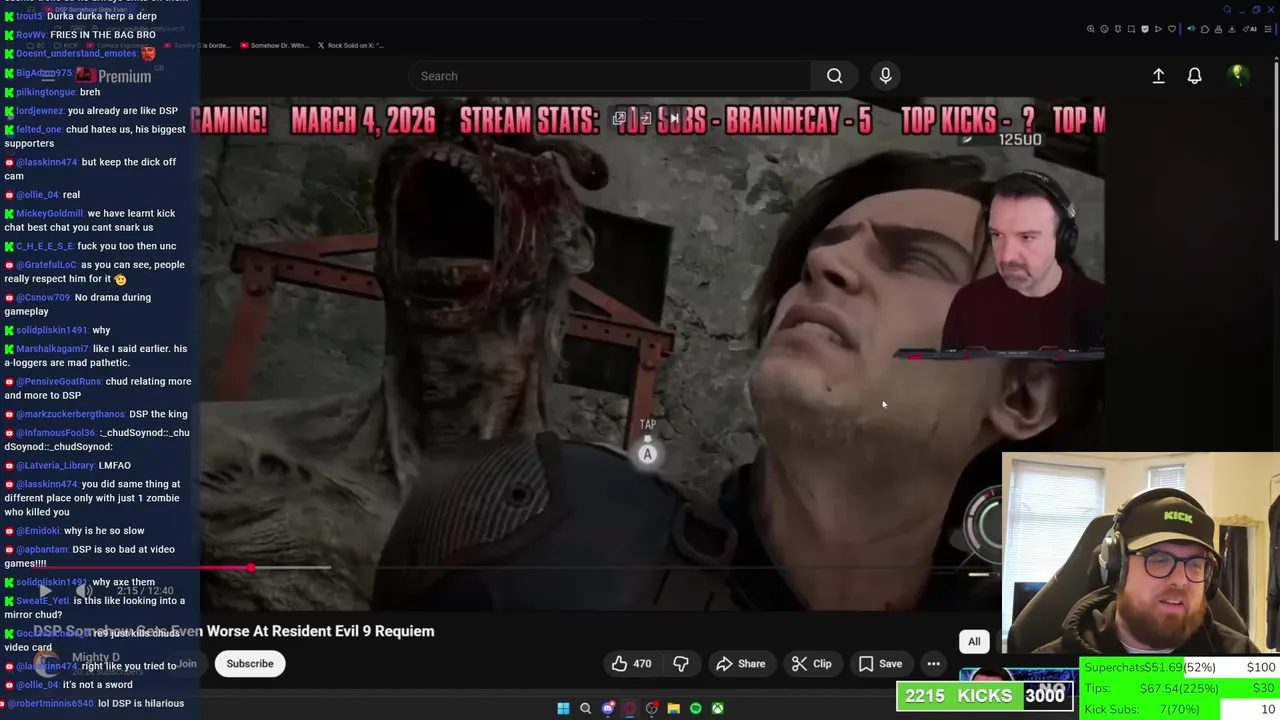Open the Windows Start button
This screenshot has height=720, width=1280.
pos(563,708)
